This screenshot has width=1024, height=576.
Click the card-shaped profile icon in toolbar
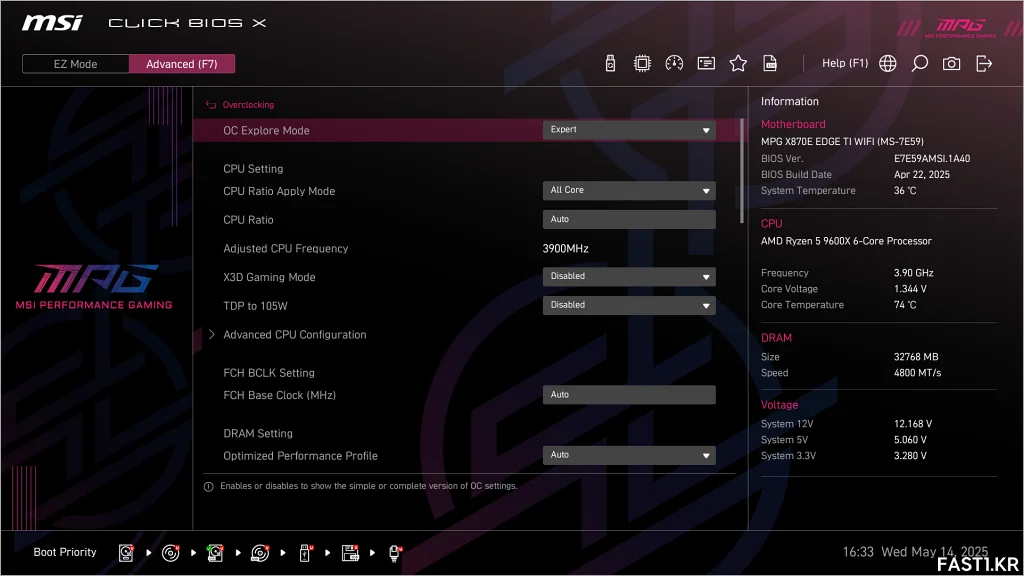706,63
